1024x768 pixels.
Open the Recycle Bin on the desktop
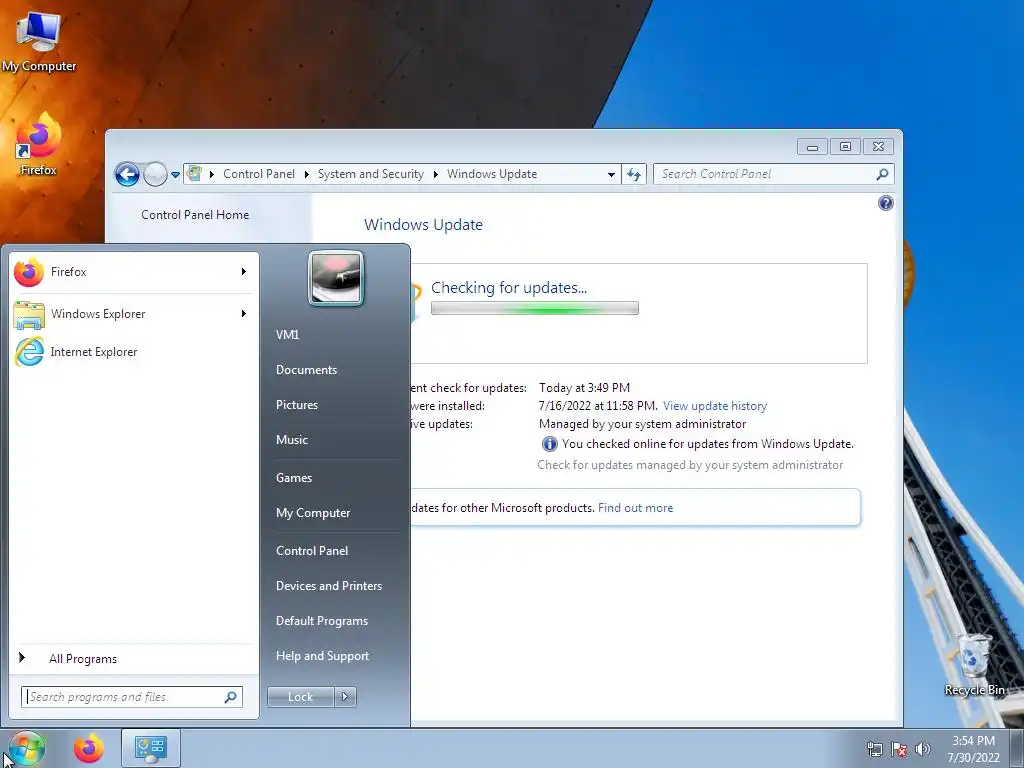pyautogui.click(x=974, y=664)
